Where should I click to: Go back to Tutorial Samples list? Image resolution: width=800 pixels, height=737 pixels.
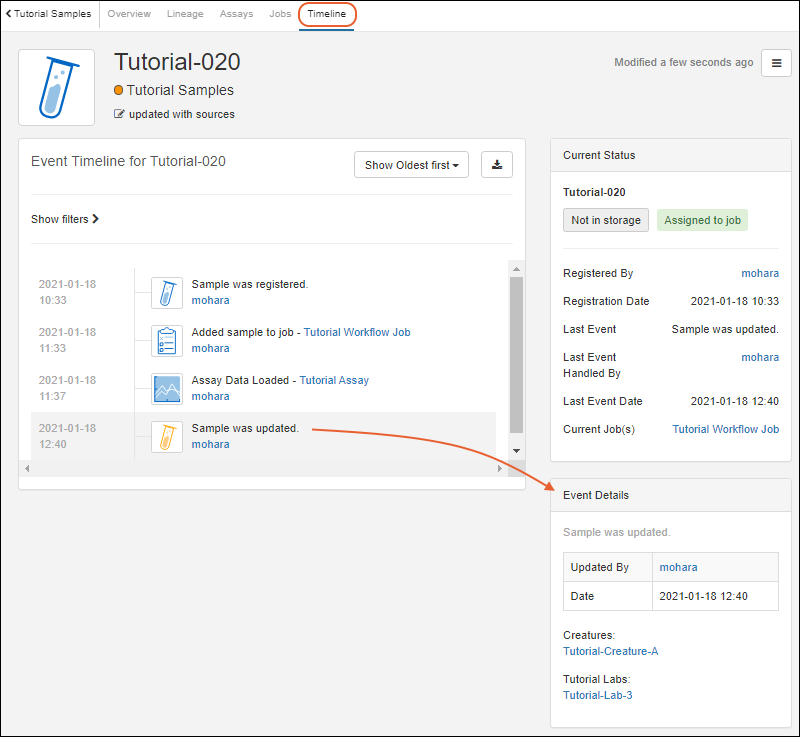(x=49, y=14)
